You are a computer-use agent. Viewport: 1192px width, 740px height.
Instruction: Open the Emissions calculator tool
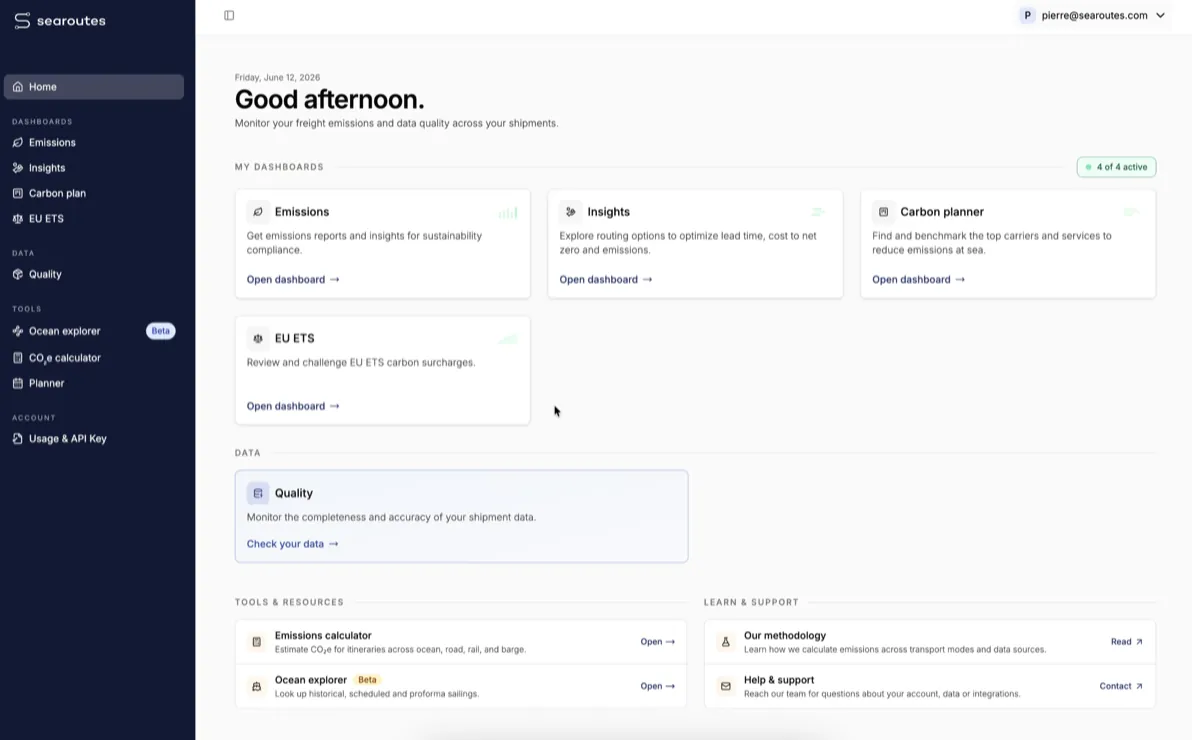(658, 642)
